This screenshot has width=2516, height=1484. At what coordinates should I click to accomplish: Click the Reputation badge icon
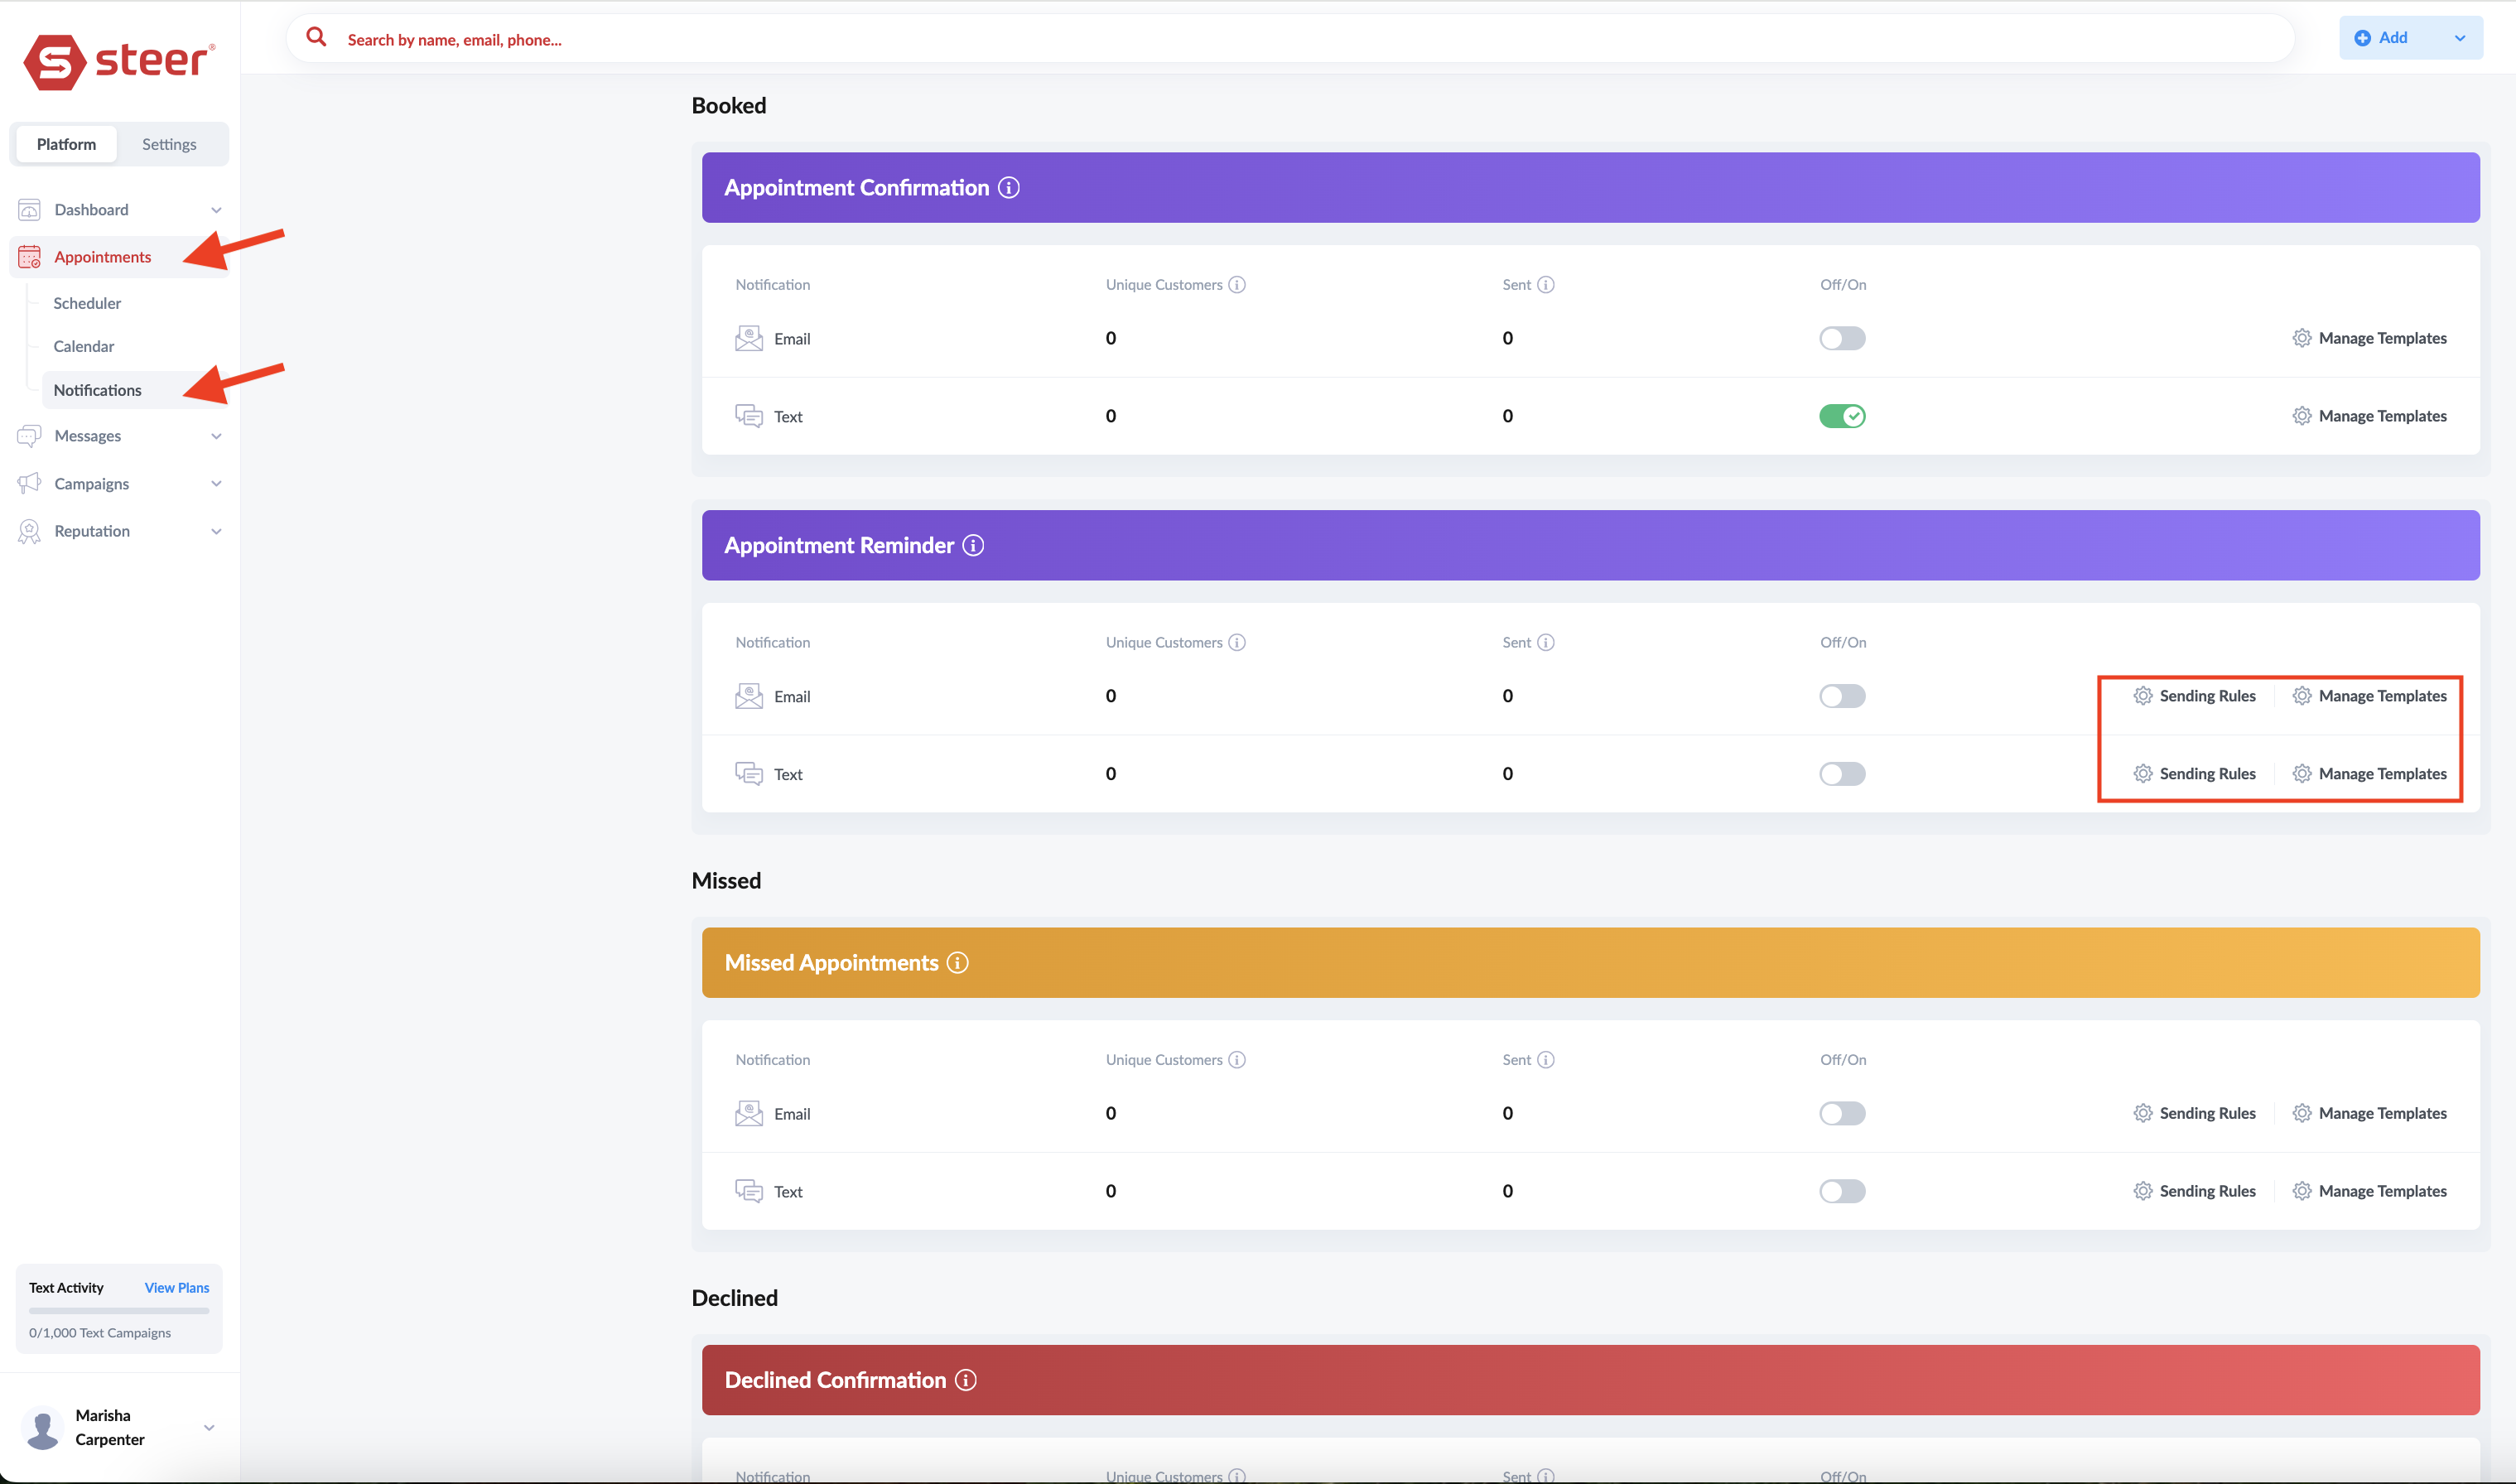click(x=29, y=531)
